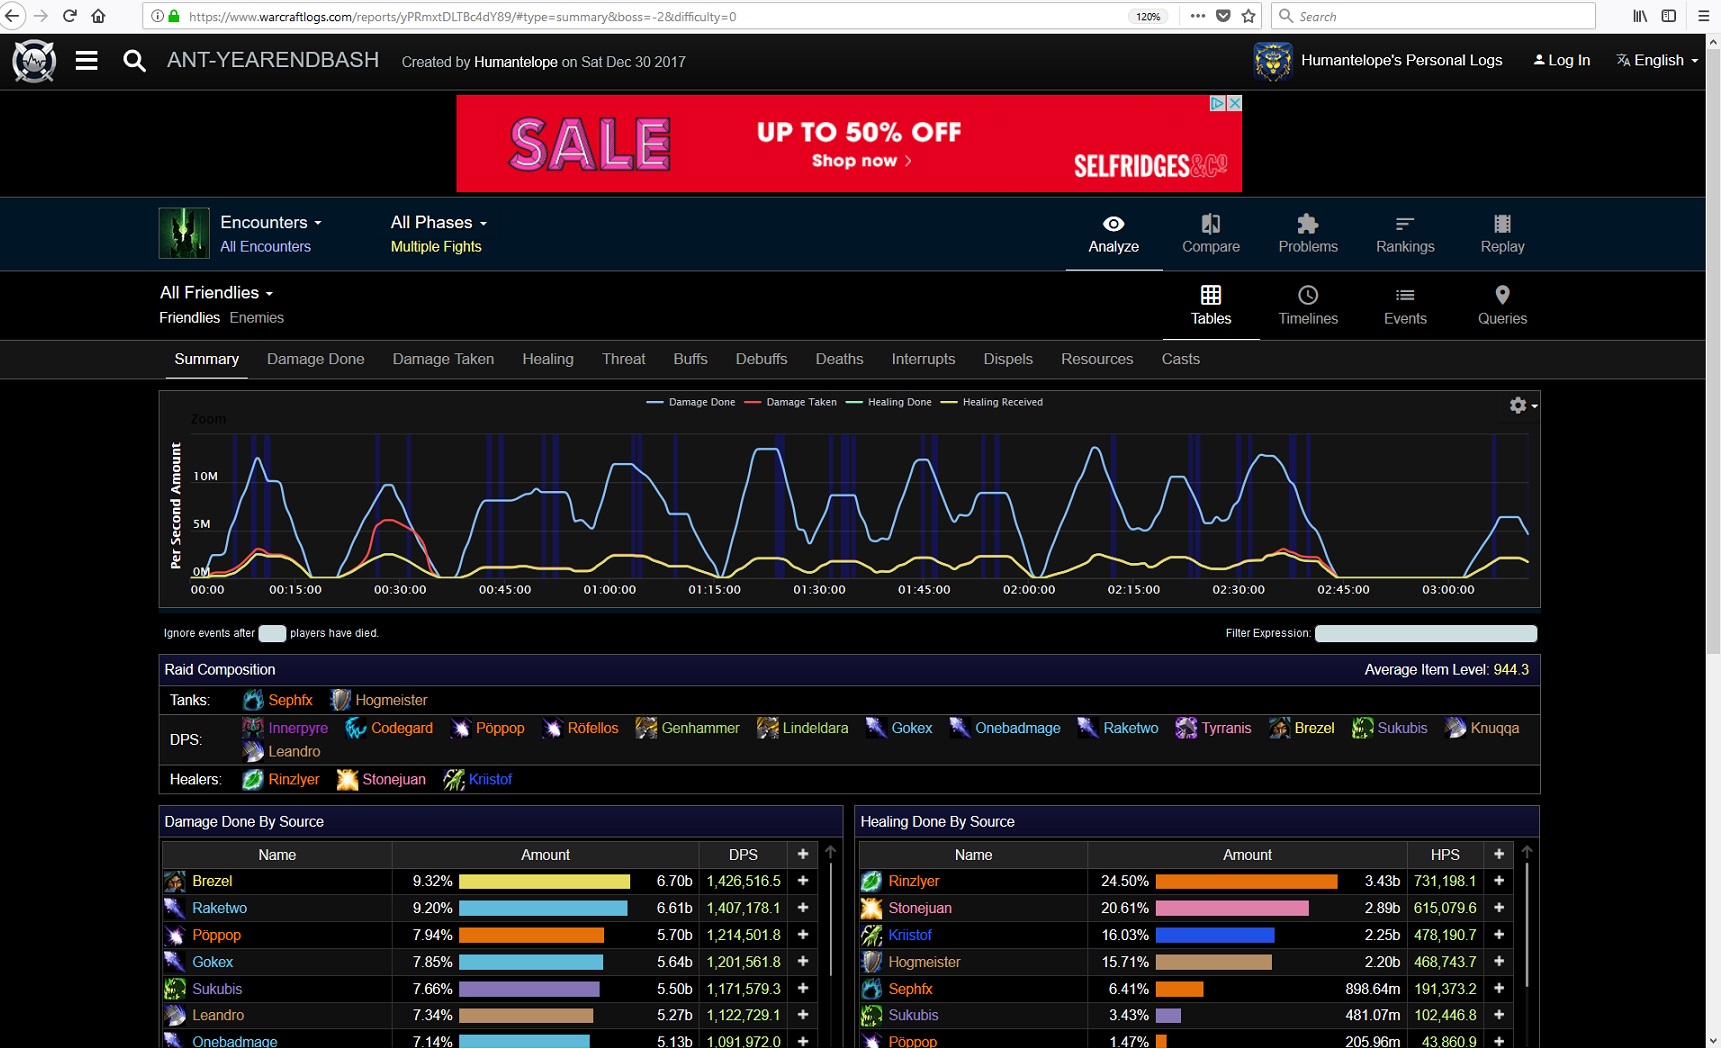1721x1049 pixels.
Task: Open the Rankings view
Action: [1404, 233]
